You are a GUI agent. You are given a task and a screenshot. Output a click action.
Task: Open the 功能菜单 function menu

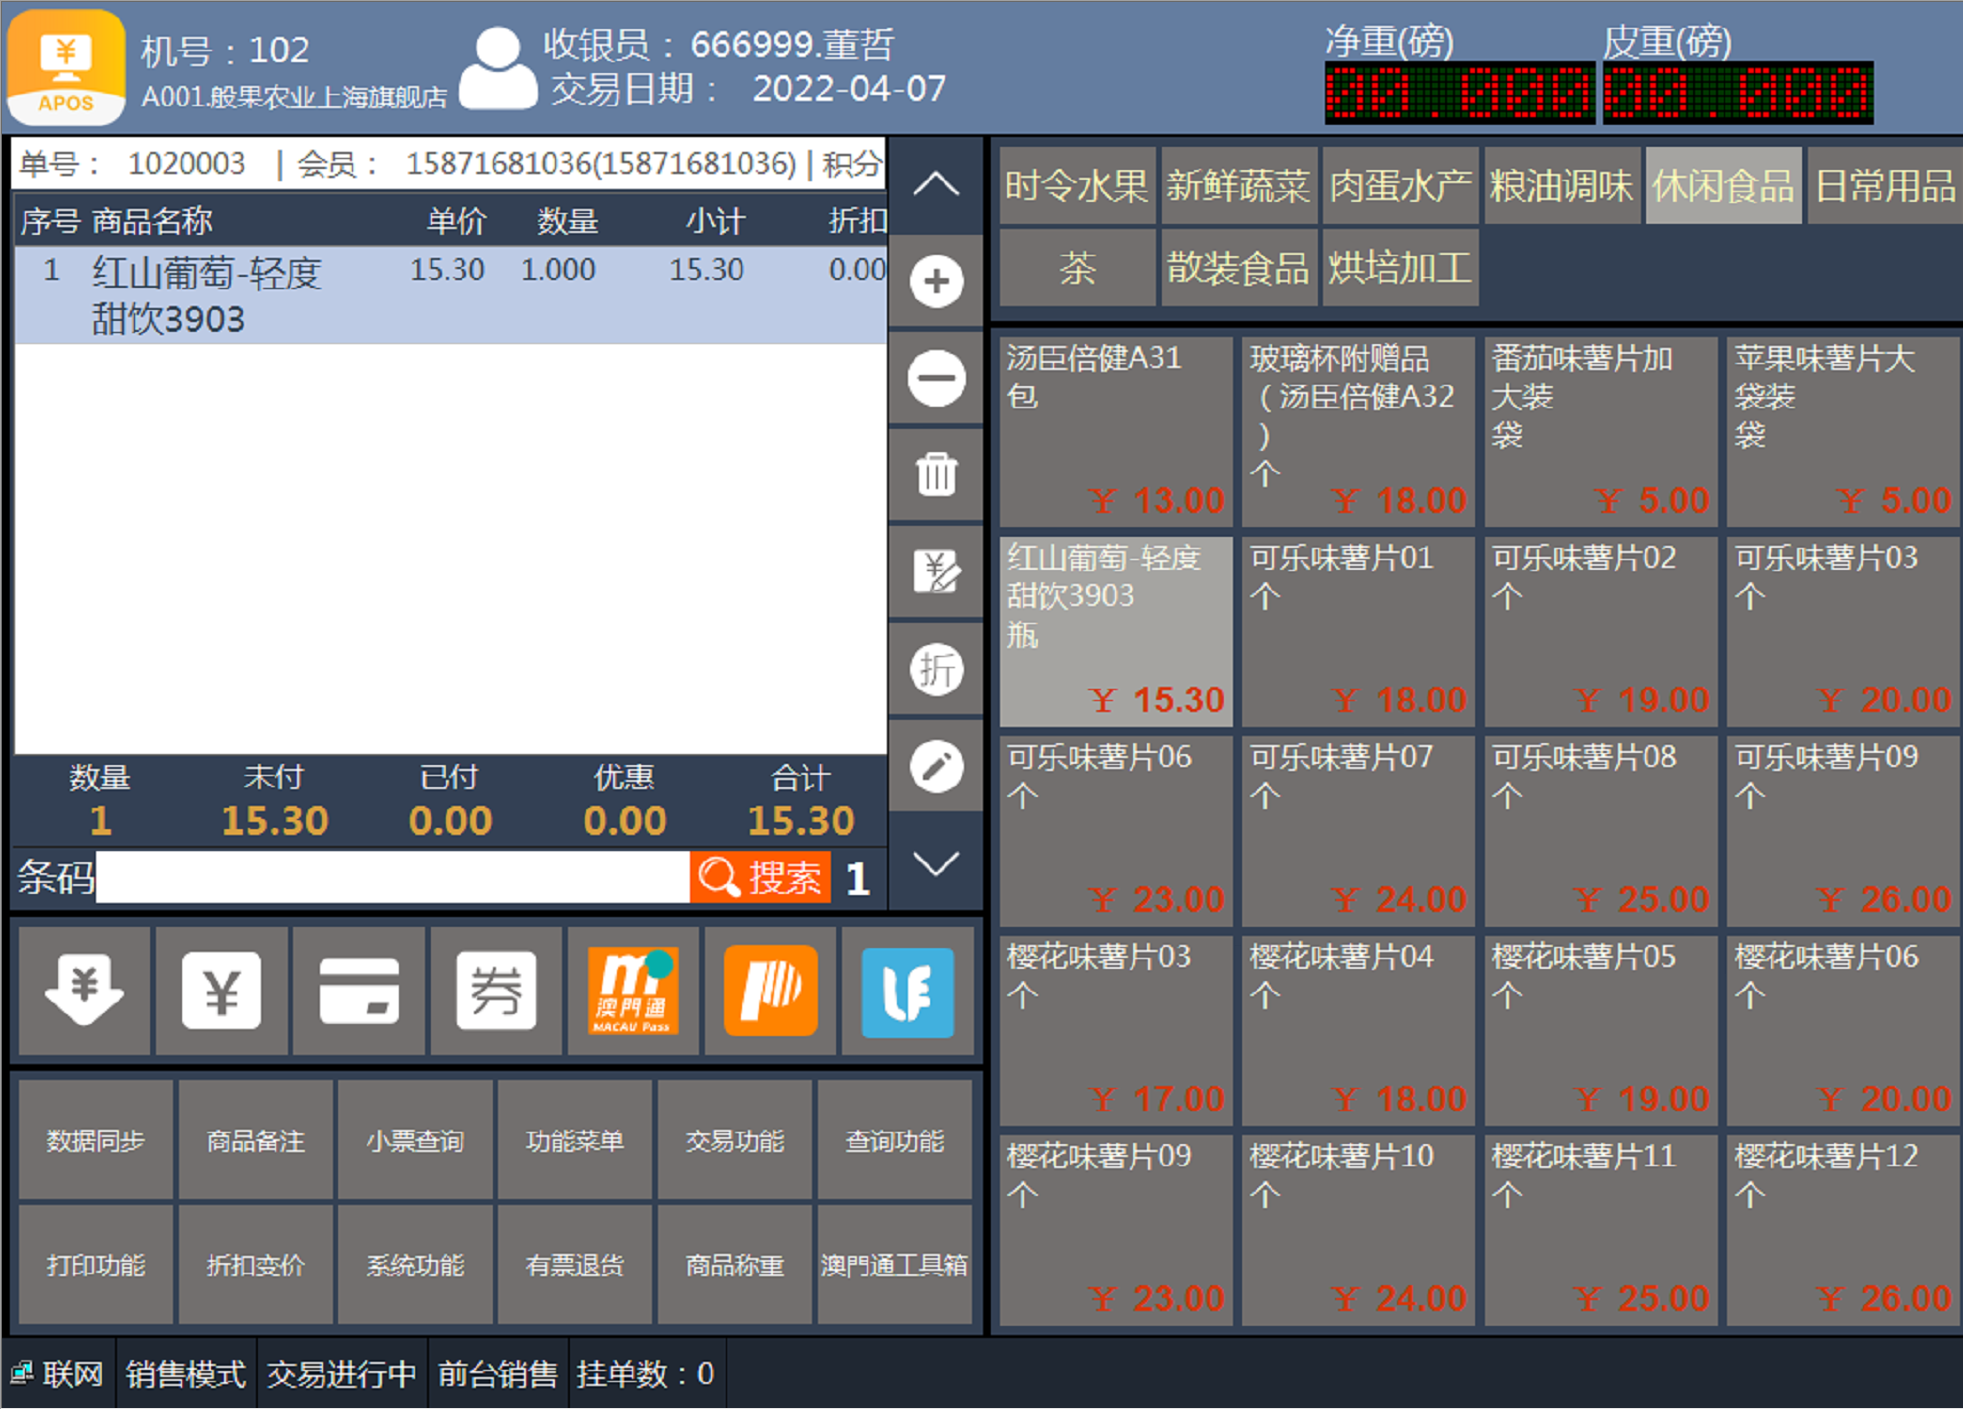point(575,1140)
